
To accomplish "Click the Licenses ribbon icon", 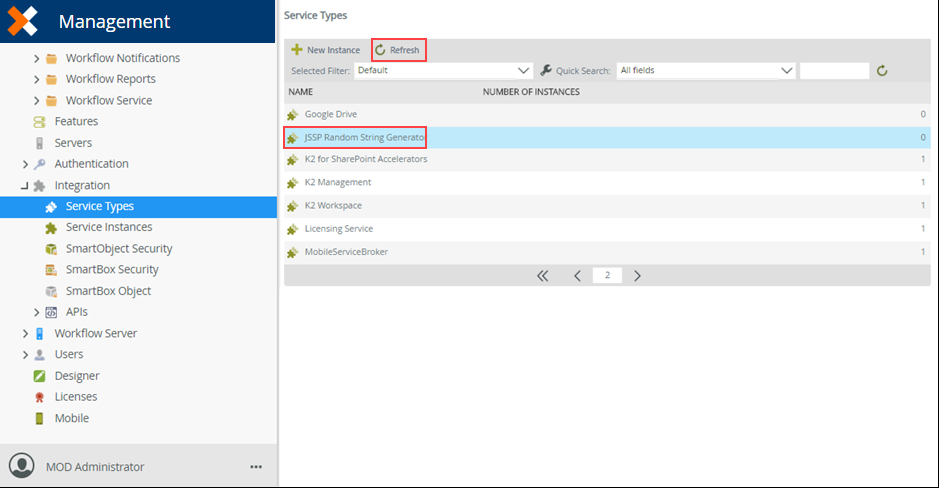I will [x=39, y=397].
